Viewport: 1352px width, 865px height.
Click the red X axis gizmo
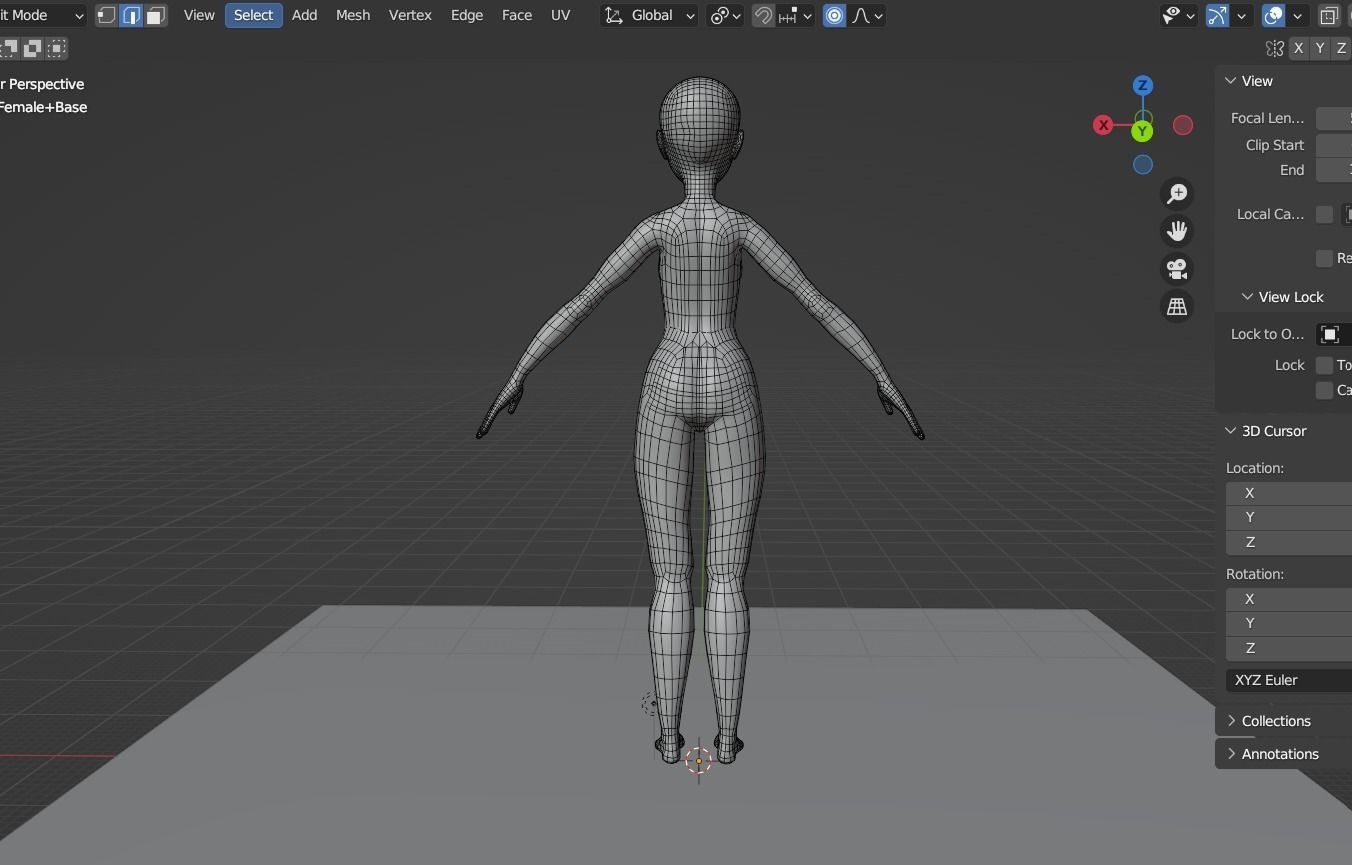tap(1103, 125)
